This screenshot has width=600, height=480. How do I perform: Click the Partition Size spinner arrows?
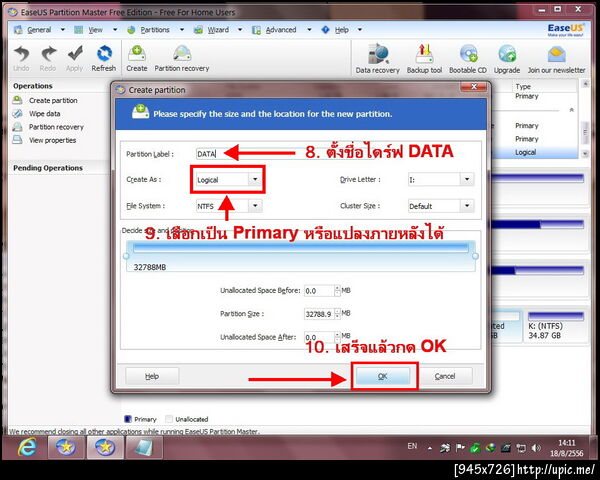(337, 314)
